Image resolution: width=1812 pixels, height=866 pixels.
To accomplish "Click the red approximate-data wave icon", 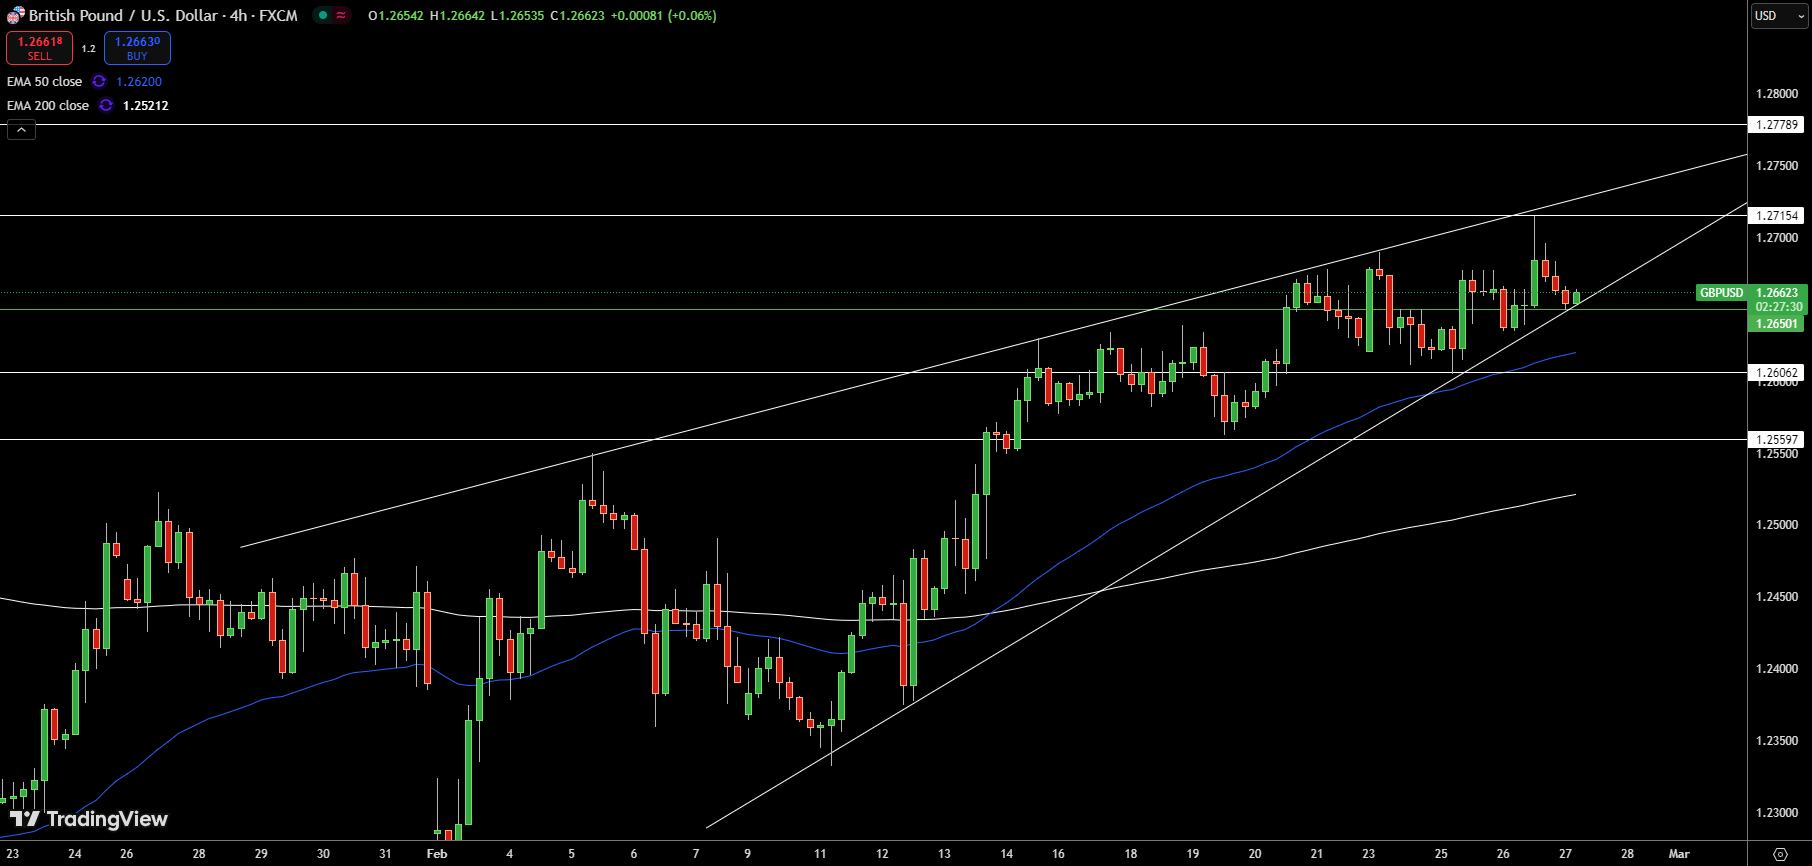I will tap(341, 15).
